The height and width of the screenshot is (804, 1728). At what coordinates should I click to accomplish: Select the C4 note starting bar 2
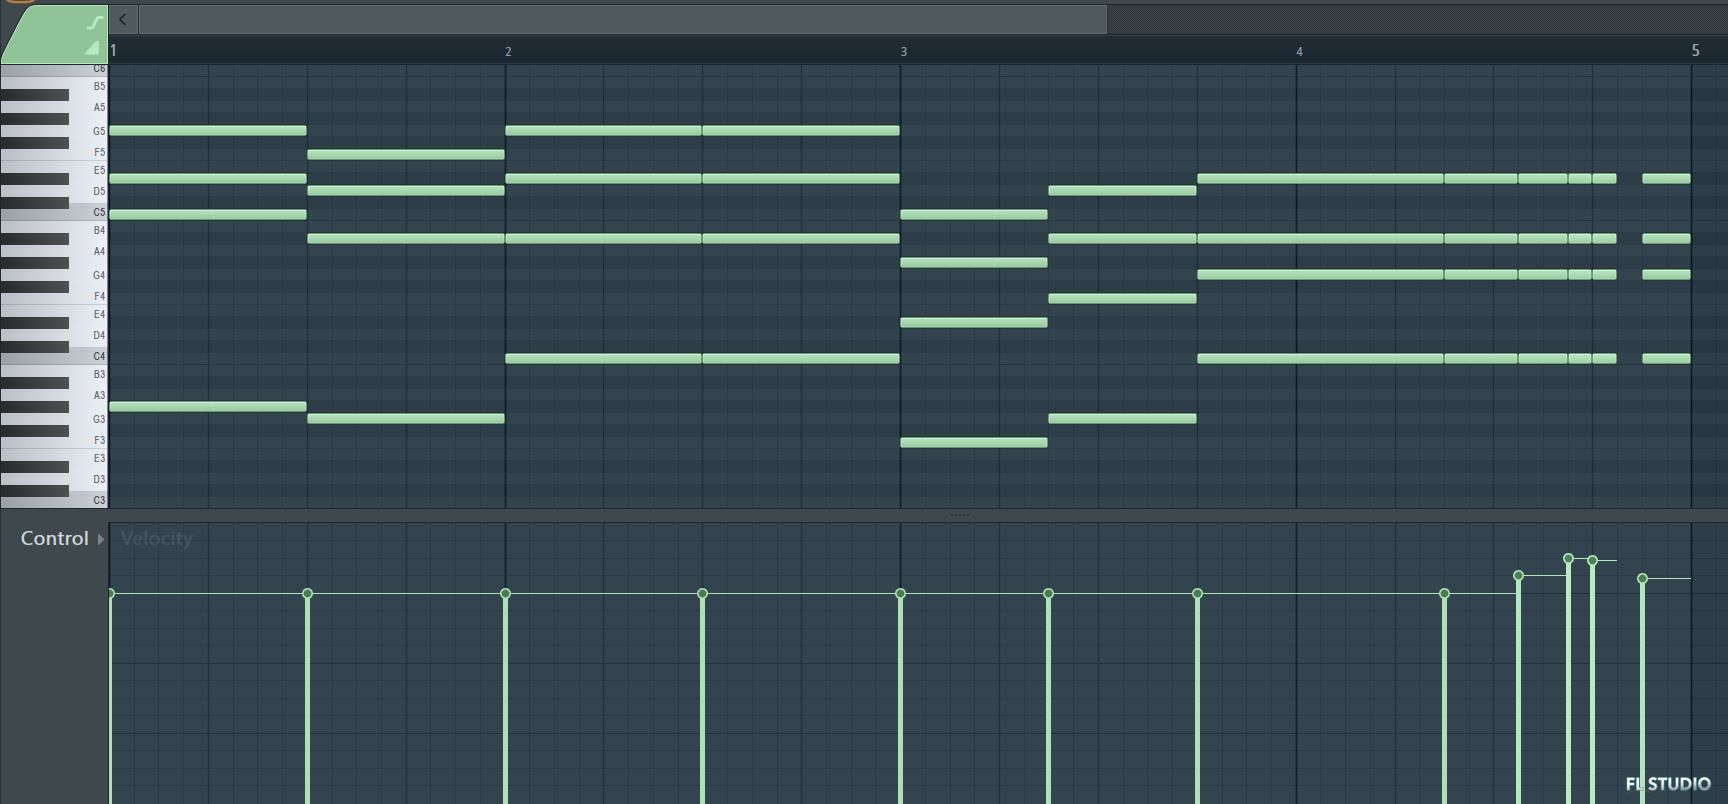603,358
